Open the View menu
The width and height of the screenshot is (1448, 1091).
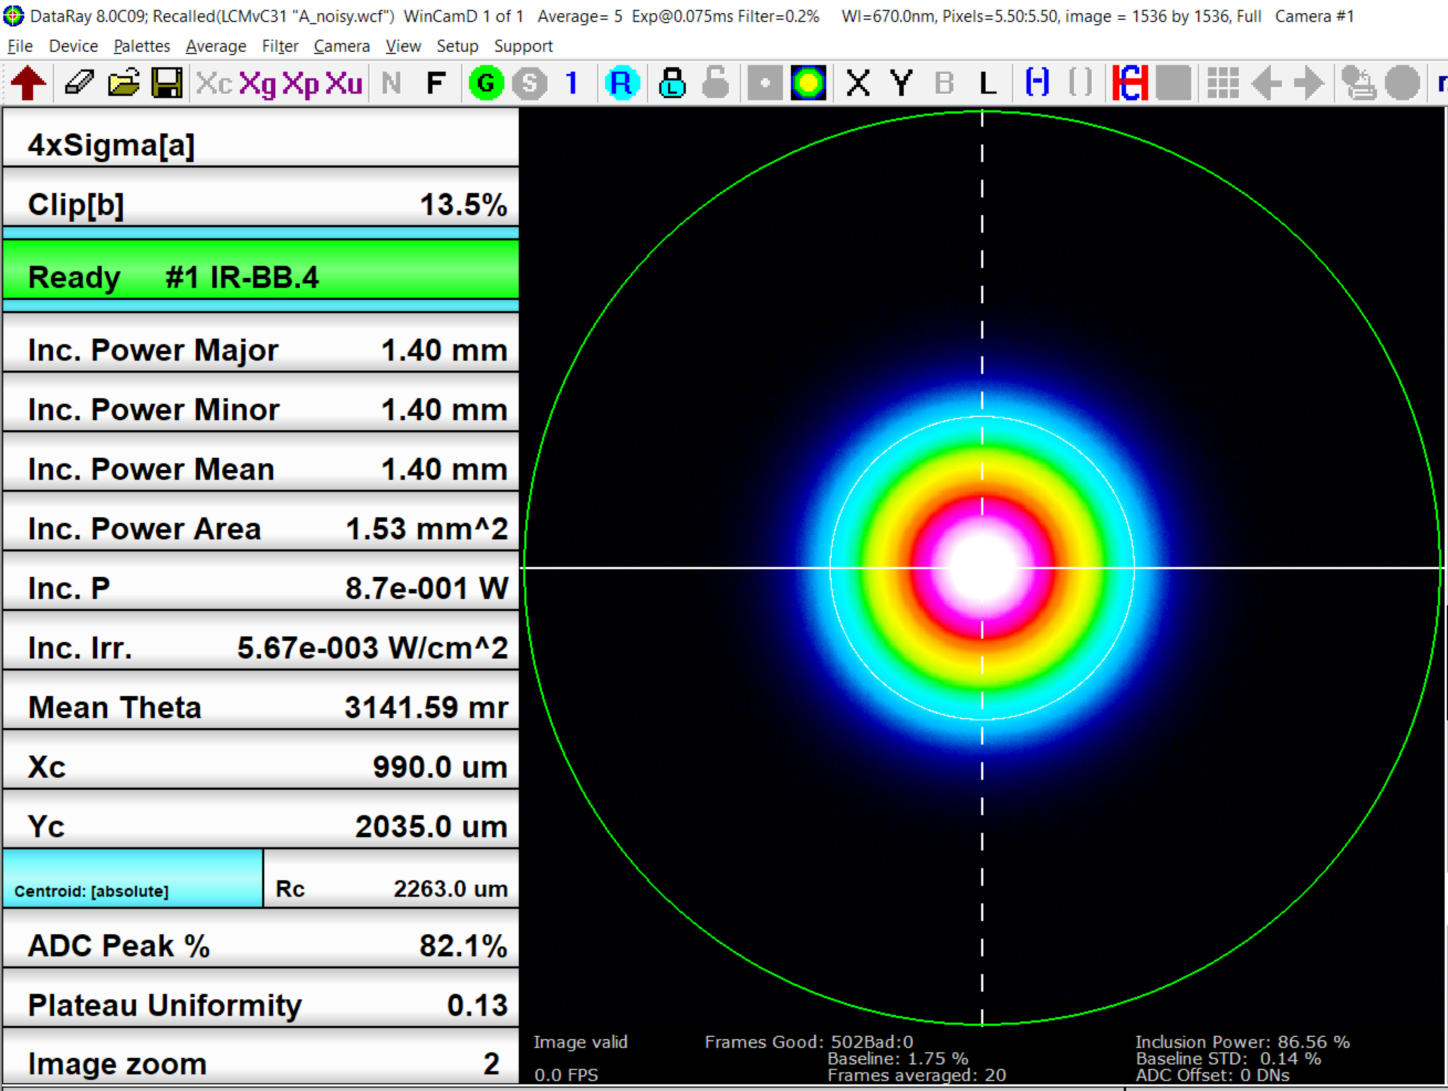pyautogui.click(x=403, y=46)
